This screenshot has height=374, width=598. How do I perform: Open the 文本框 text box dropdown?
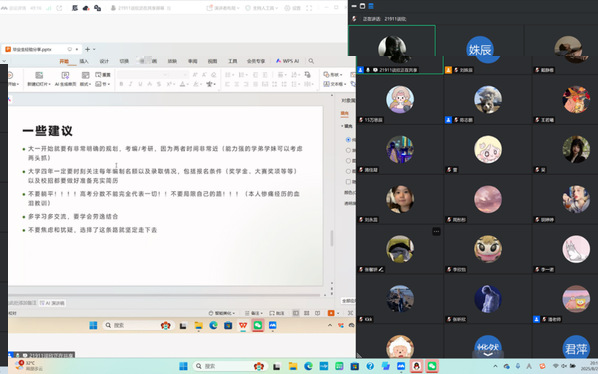tap(334, 84)
